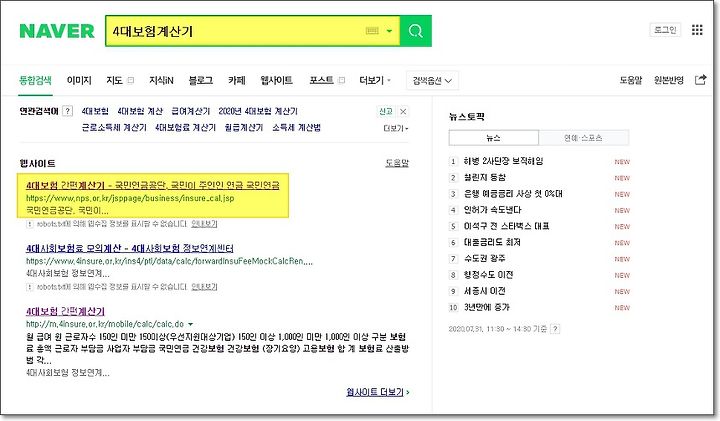Image resolution: width=720 pixels, height=421 pixels.
Task: Click related search 급여계산기
Action: [x=191, y=111]
